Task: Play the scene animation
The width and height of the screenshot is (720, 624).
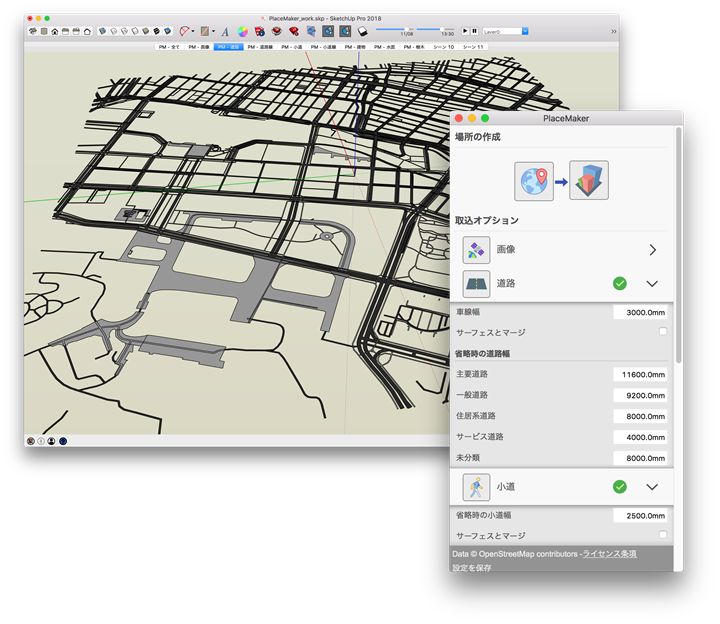Action: point(466,31)
